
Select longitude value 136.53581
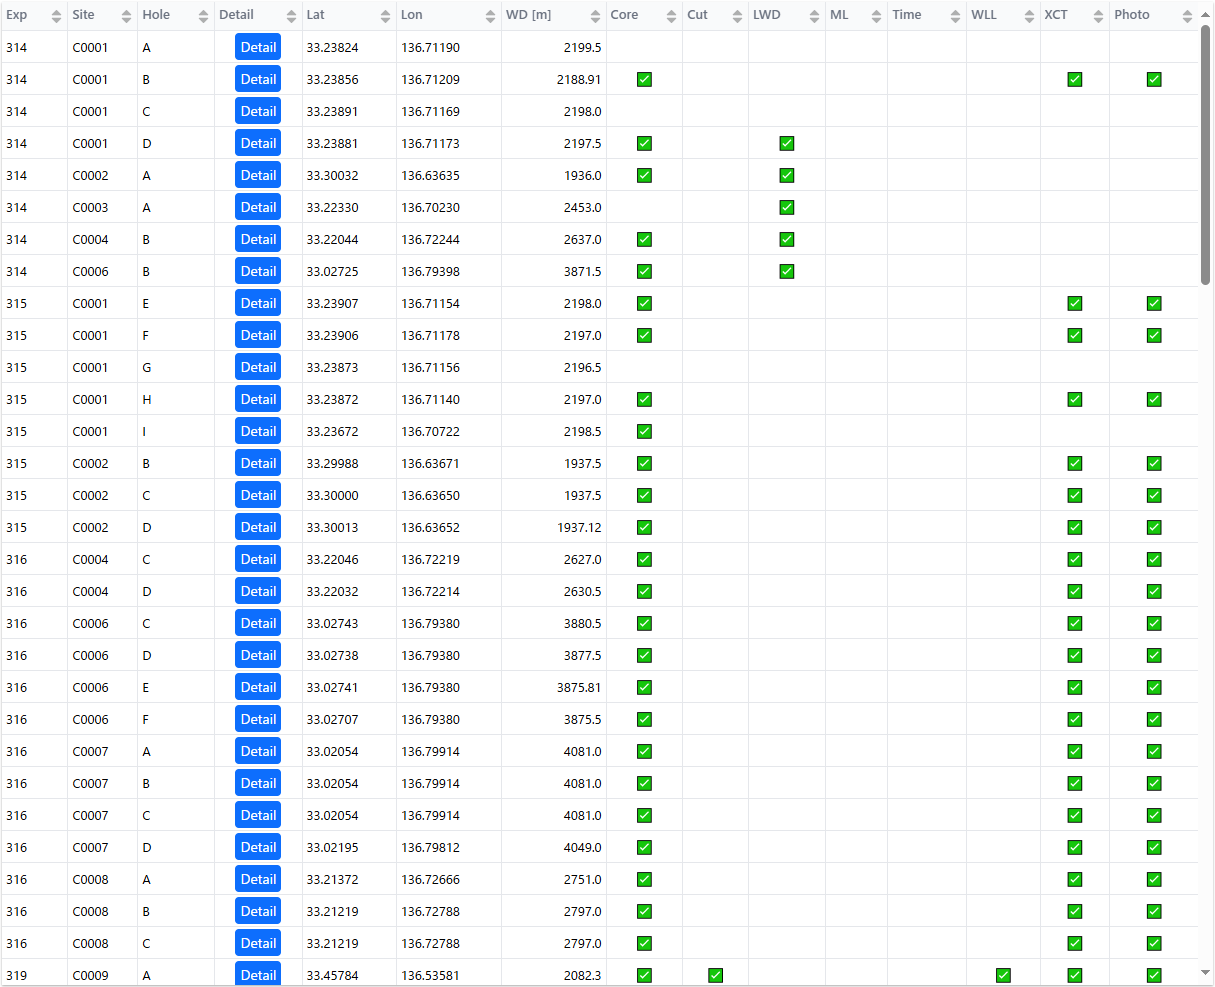(431, 975)
